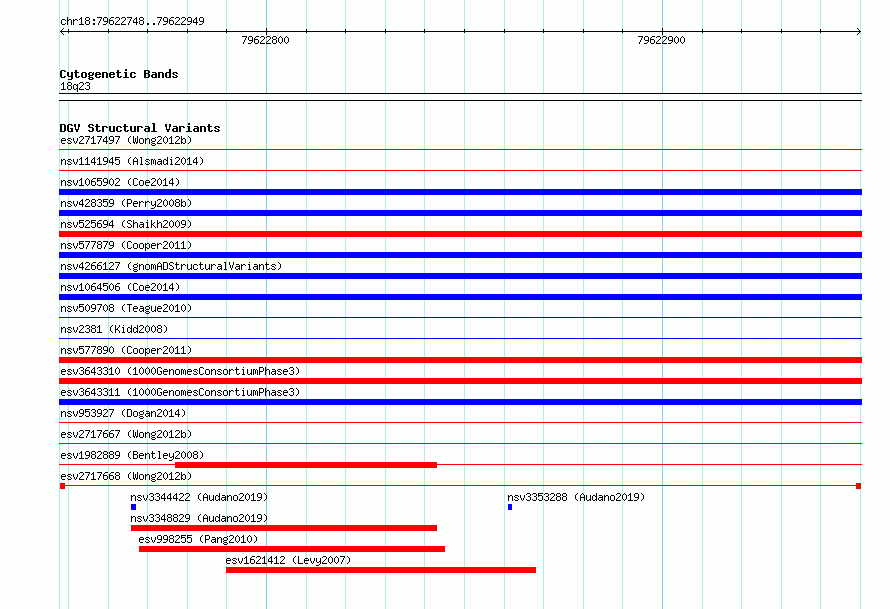The width and height of the screenshot is (890, 609).
Task: Open the DGV Structural Variants track title
Action: coord(140,128)
